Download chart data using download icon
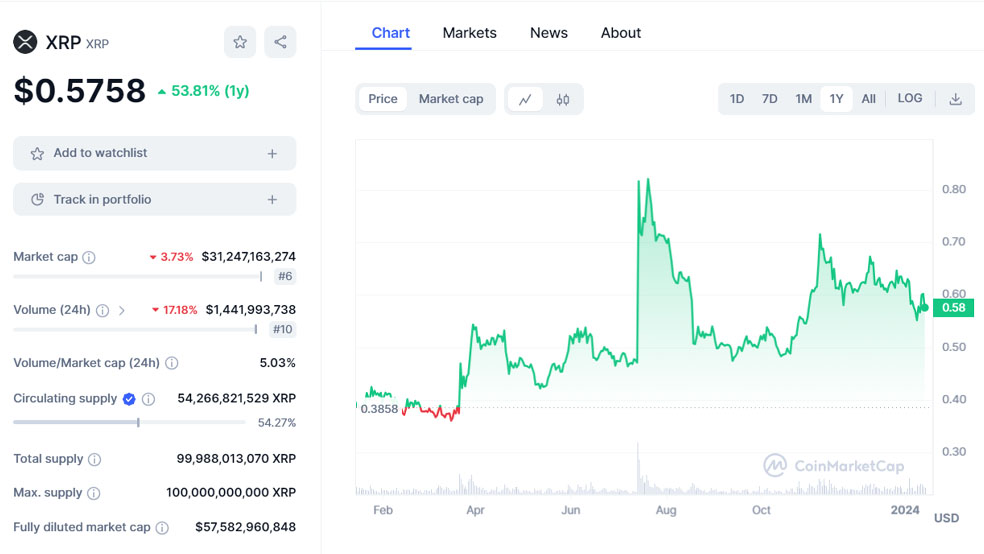984x554 pixels. point(955,99)
